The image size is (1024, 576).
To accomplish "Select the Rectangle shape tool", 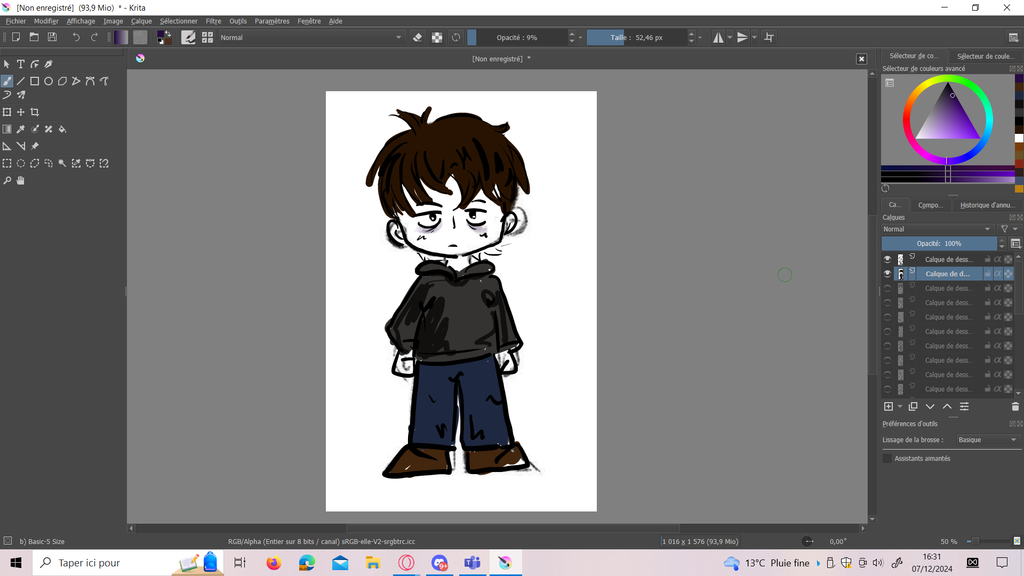I will coord(34,81).
